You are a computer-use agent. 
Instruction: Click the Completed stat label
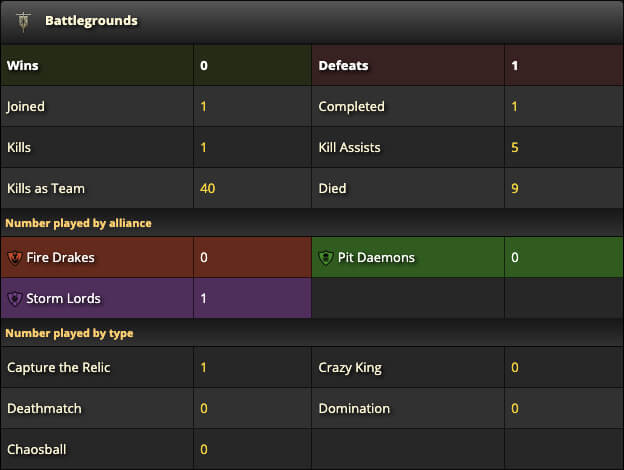[351, 106]
